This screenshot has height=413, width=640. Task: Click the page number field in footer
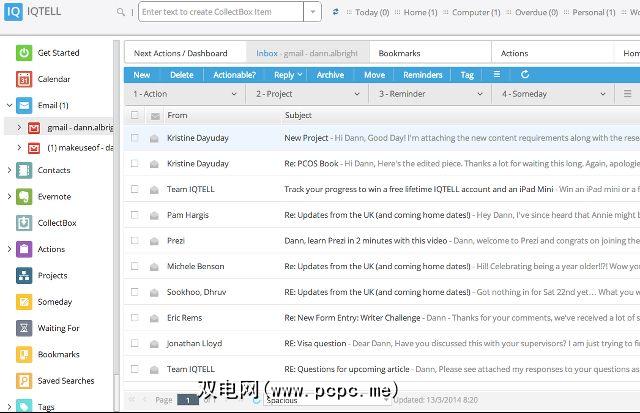coord(188,400)
